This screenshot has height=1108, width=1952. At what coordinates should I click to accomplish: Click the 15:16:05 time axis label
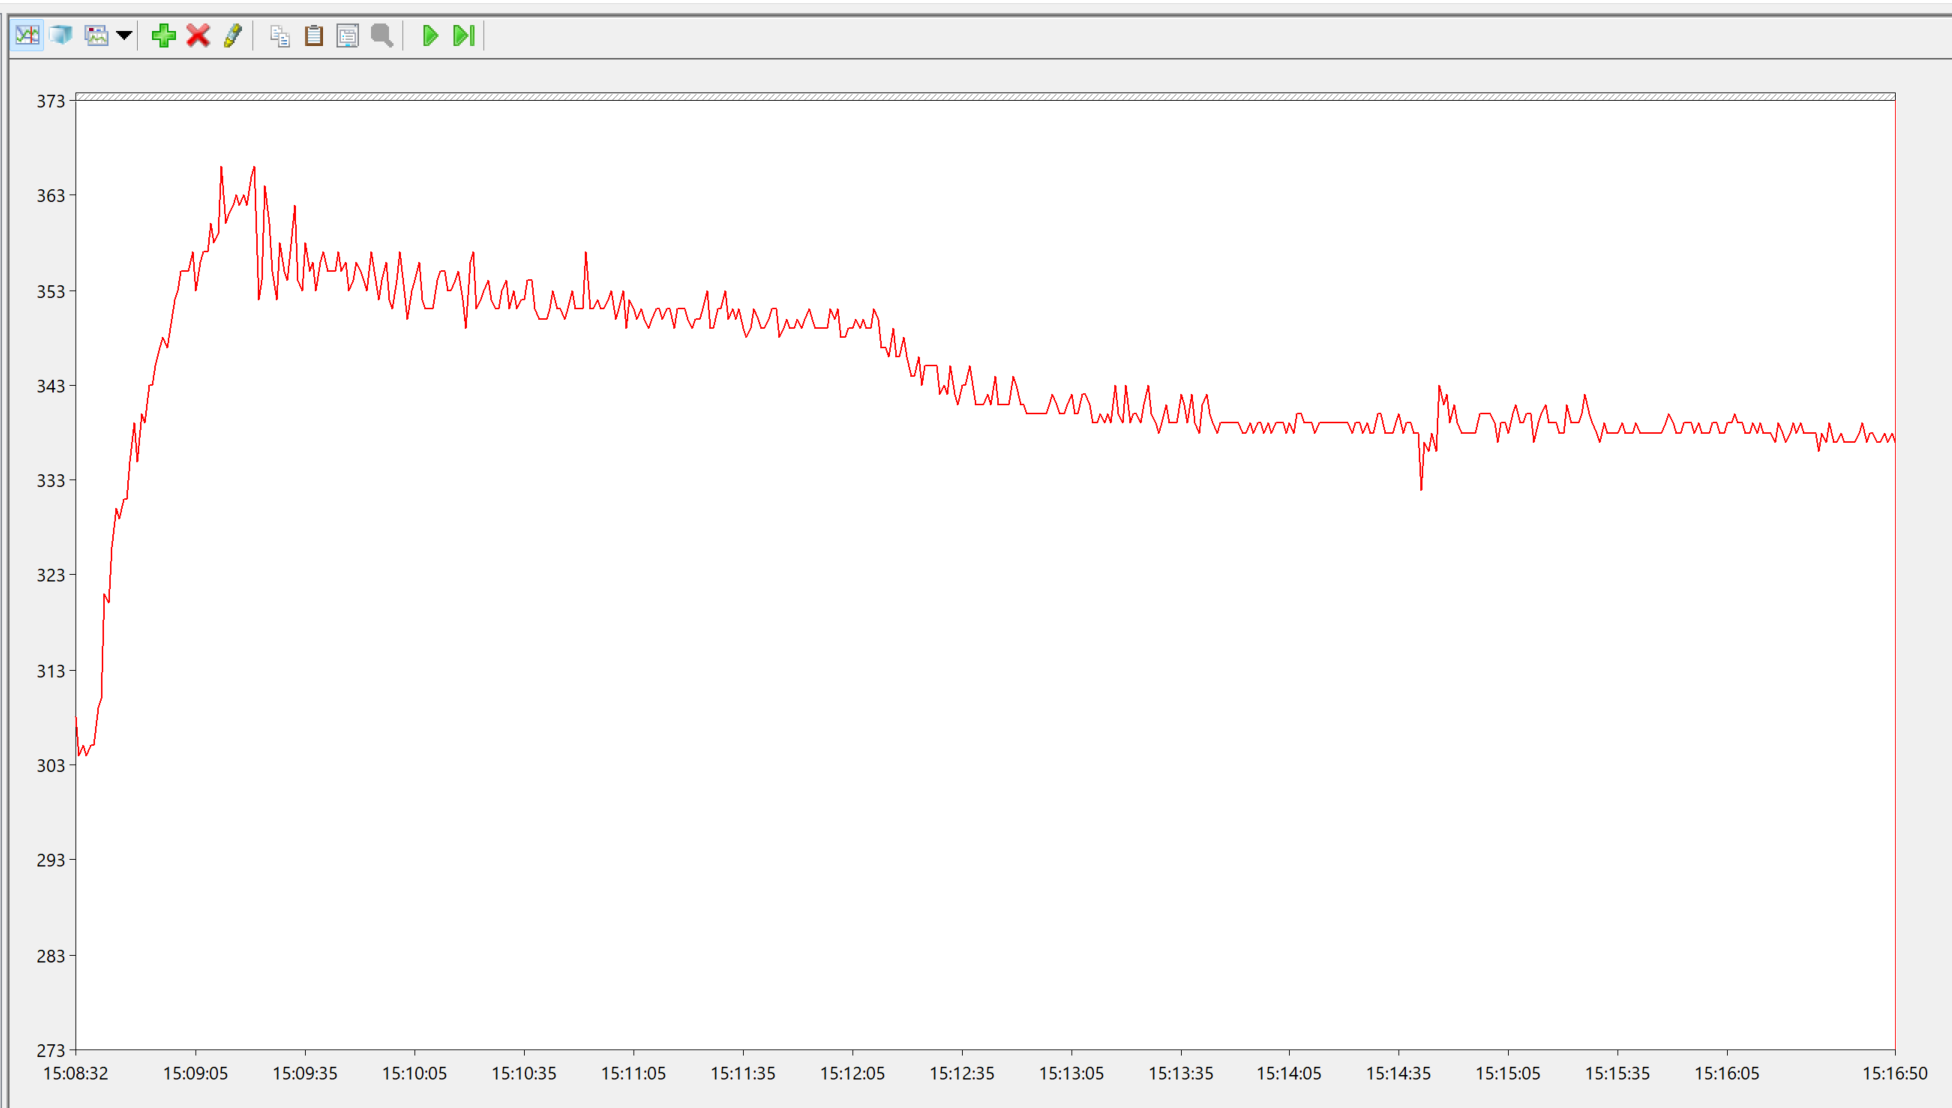coord(1727,1073)
